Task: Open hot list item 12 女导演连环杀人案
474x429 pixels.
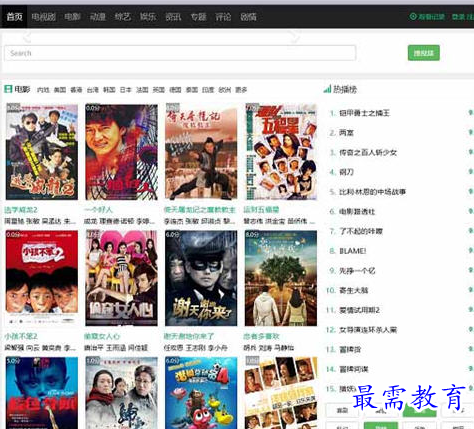Action: pyautogui.click(x=368, y=330)
